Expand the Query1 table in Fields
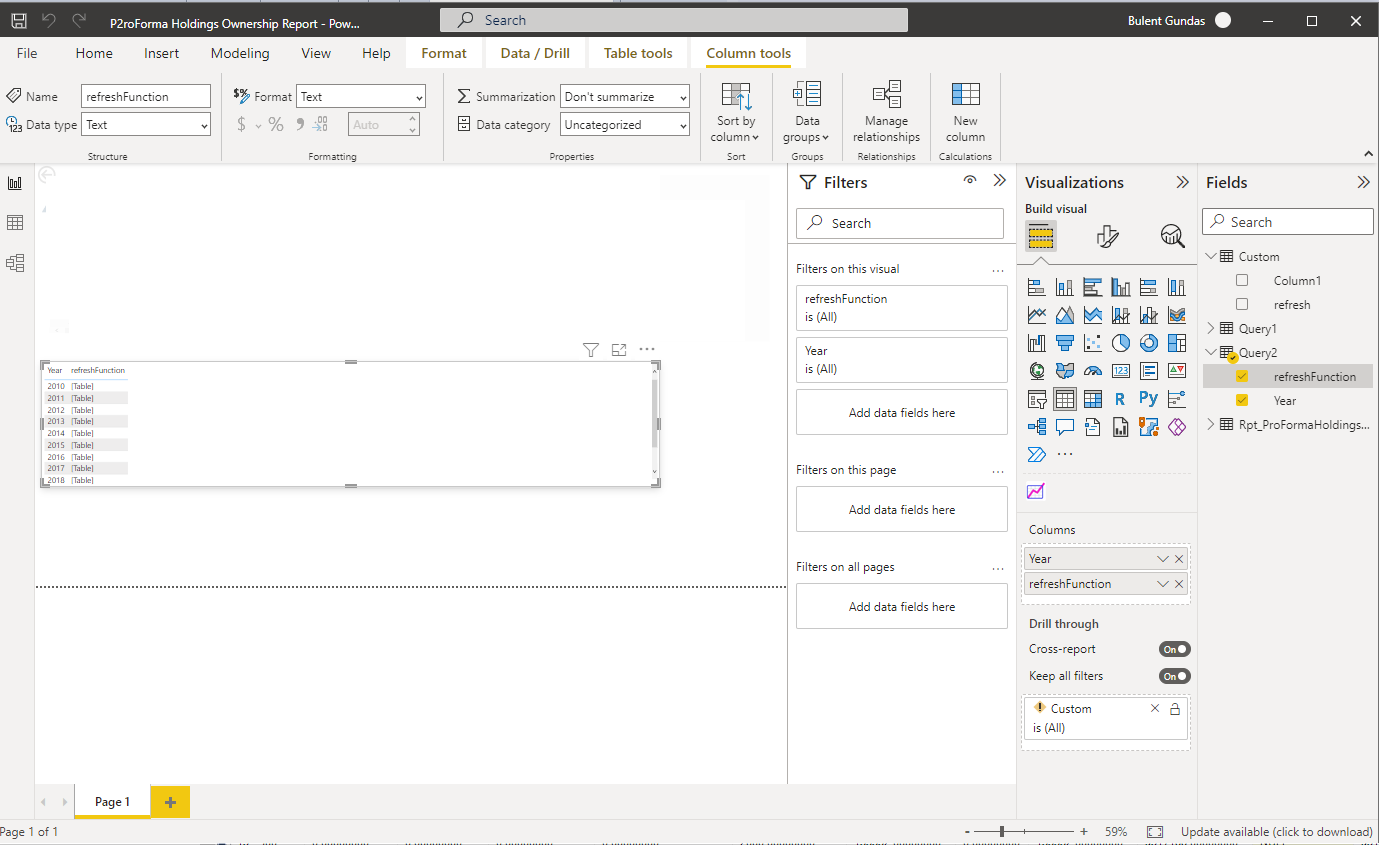This screenshot has width=1379, height=845. pos(1211,329)
